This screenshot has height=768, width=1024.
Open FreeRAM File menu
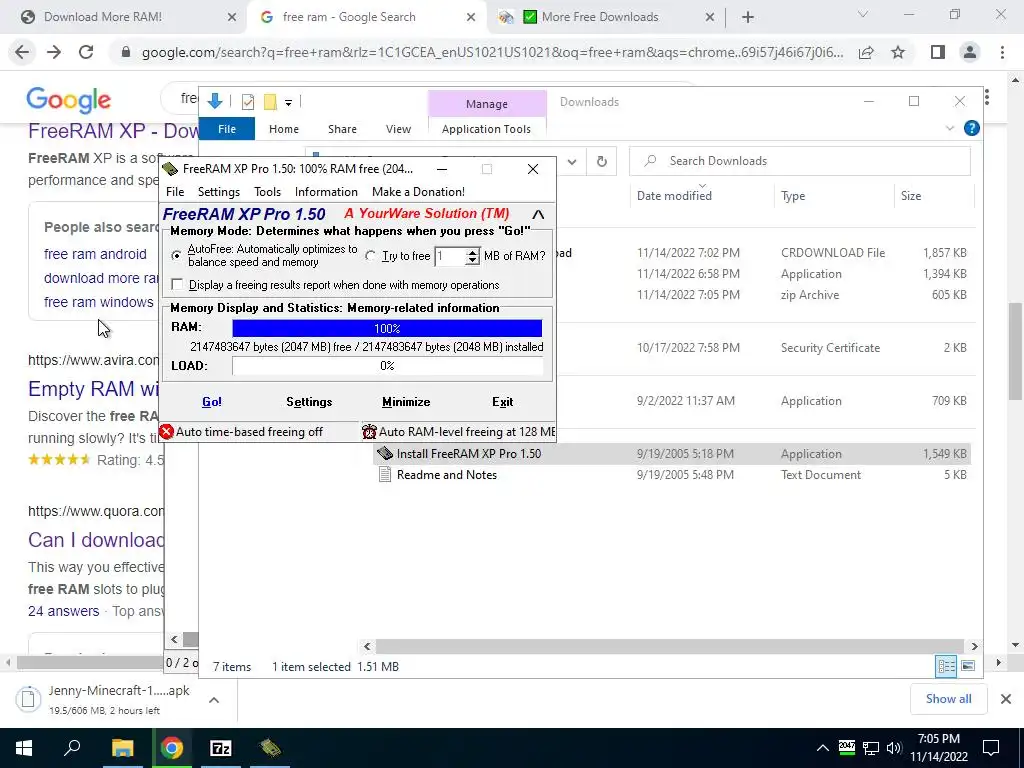(x=175, y=192)
